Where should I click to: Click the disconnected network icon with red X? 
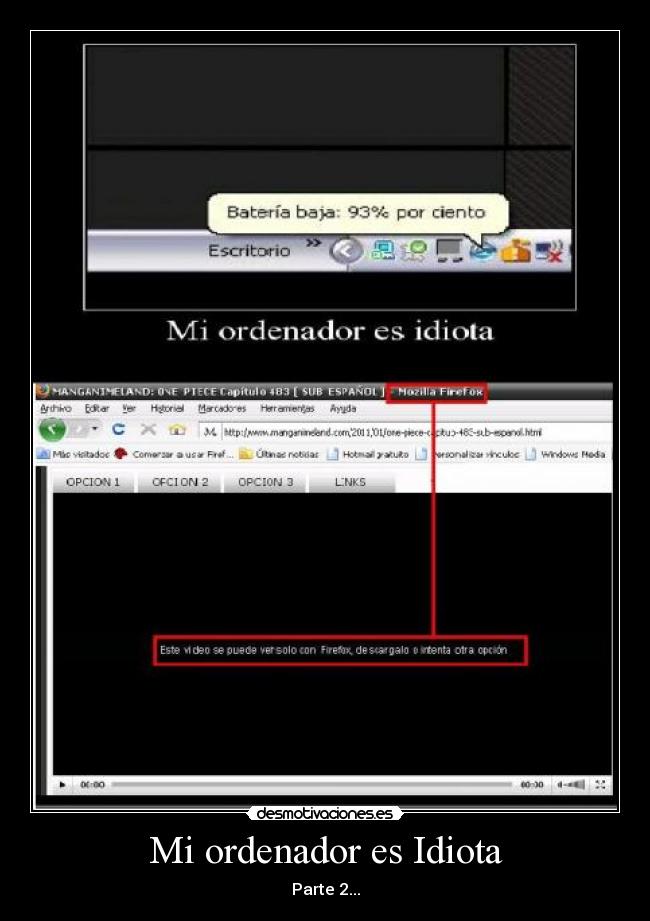[x=549, y=251]
